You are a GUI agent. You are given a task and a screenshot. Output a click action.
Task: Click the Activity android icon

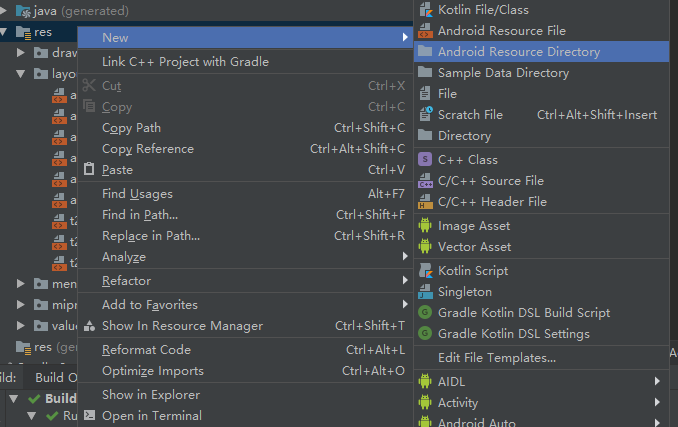pyautogui.click(x=425, y=402)
